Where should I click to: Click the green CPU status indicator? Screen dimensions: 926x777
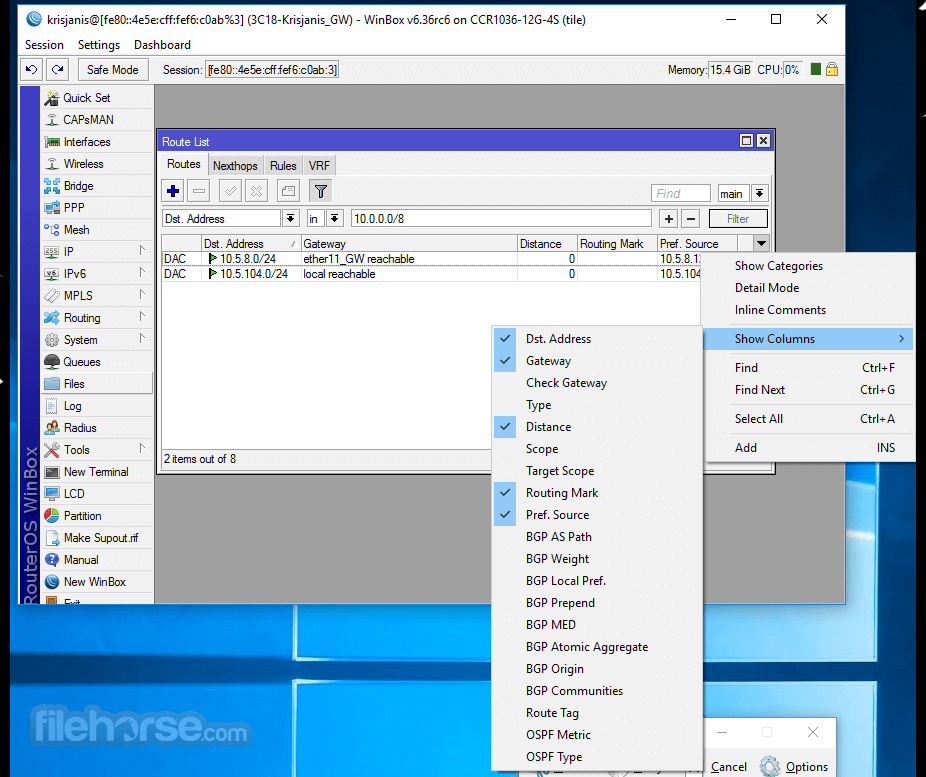tap(816, 70)
